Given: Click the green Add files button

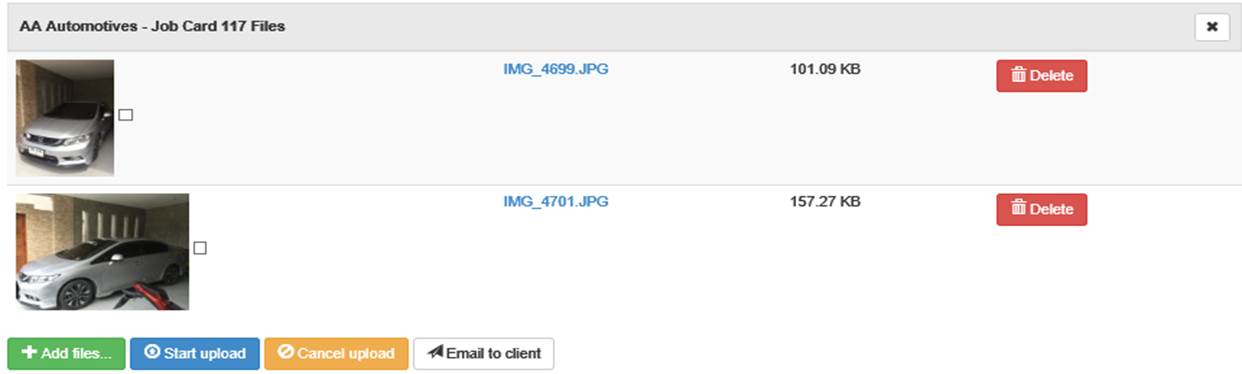Looking at the screenshot, I should click(x=66, y=353).
